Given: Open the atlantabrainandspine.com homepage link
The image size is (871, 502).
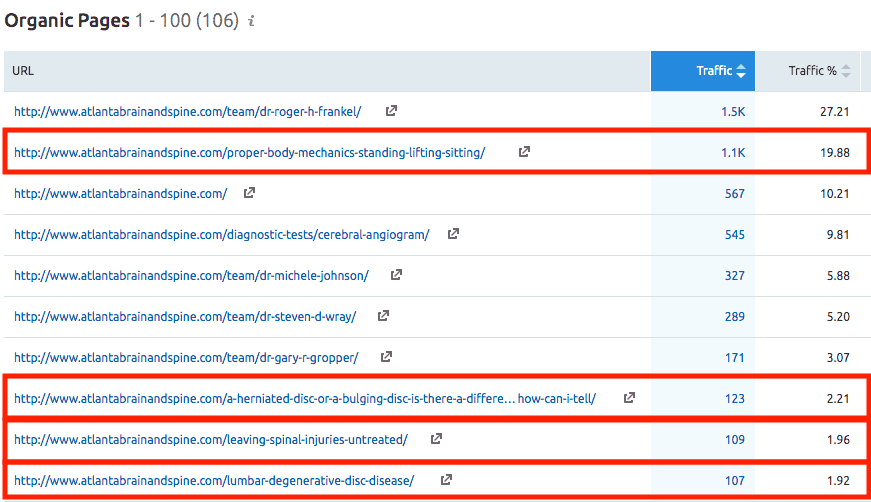Looking at the screenshot, I should pos(121,194).
